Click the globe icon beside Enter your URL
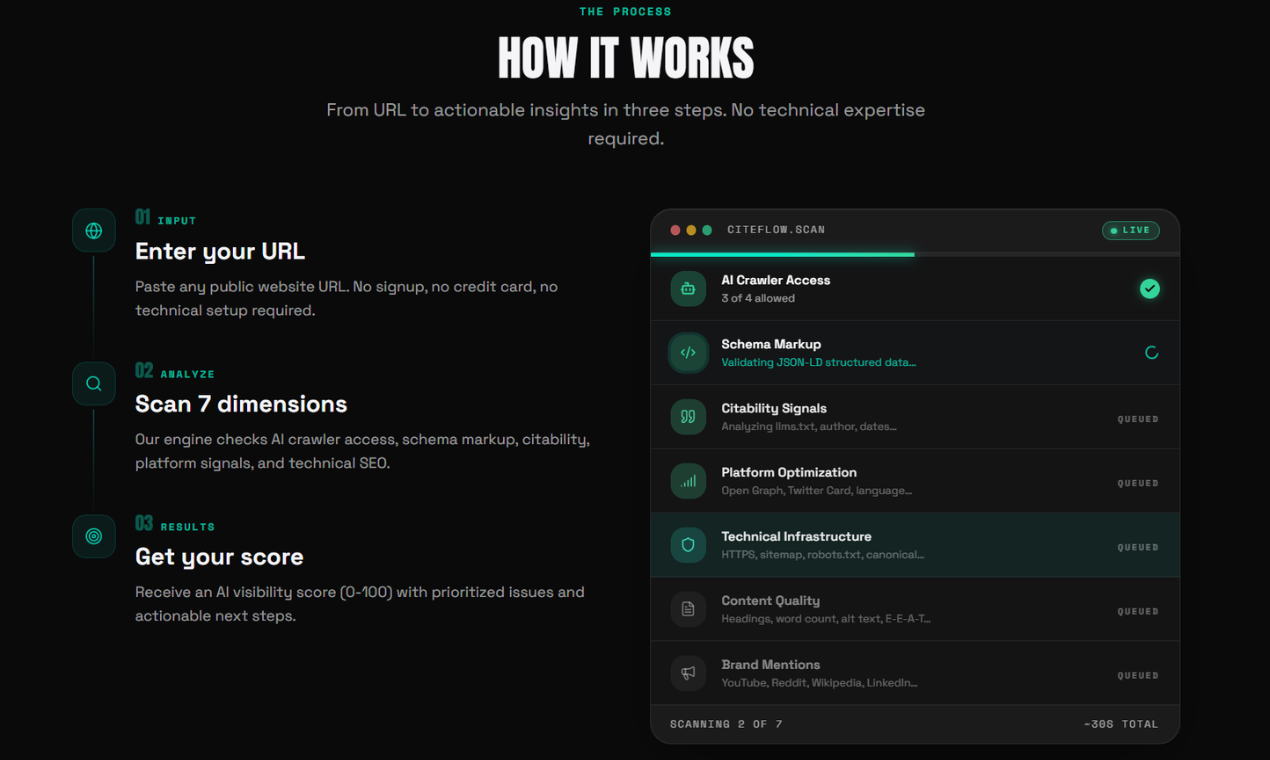 tap(93, 231)
